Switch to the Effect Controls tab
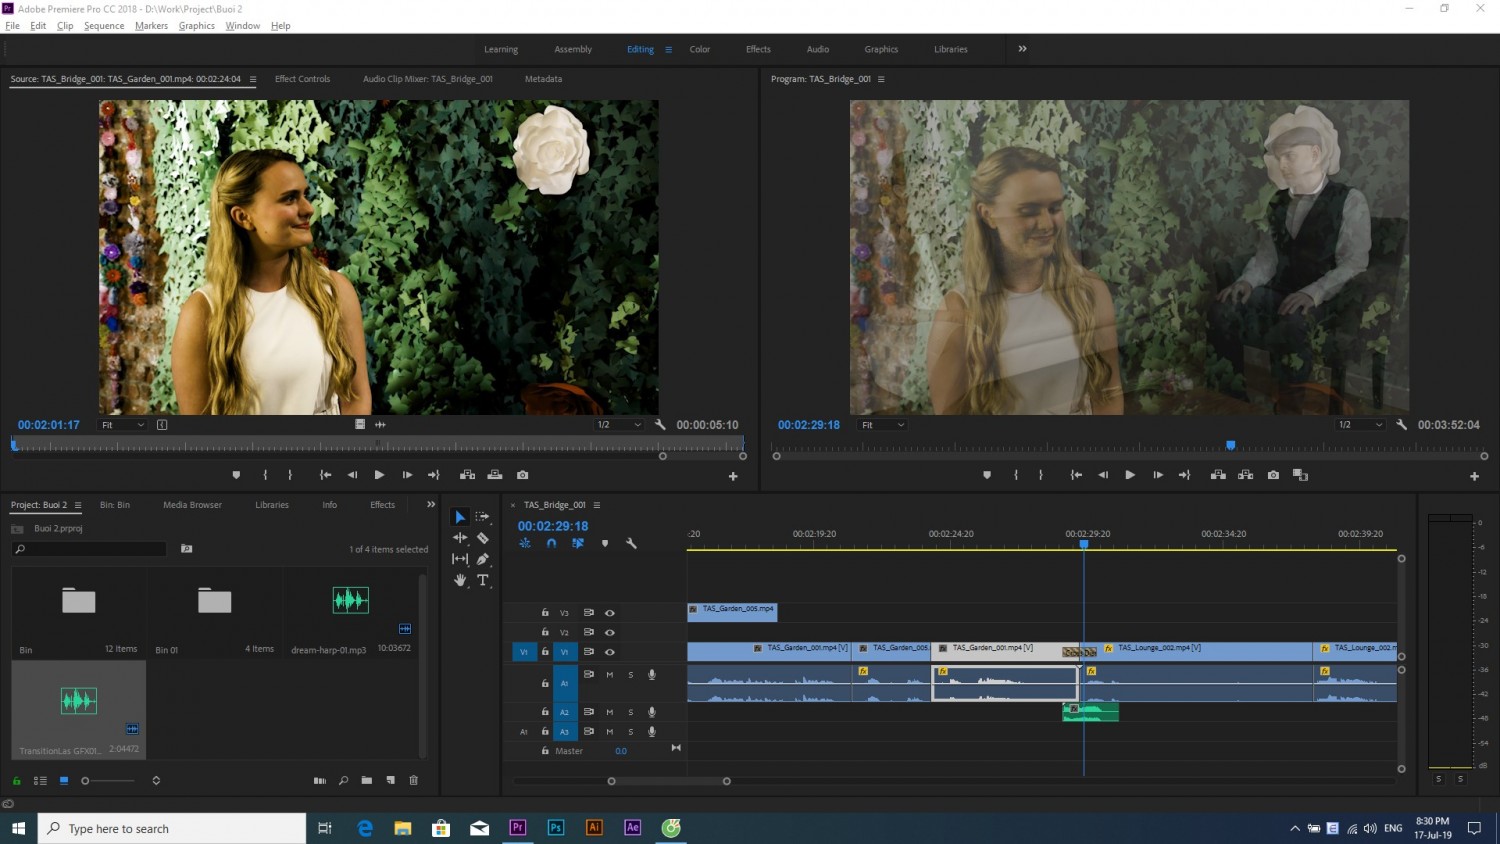Screen dimensions: 1500x844 (x=302, y=79)
